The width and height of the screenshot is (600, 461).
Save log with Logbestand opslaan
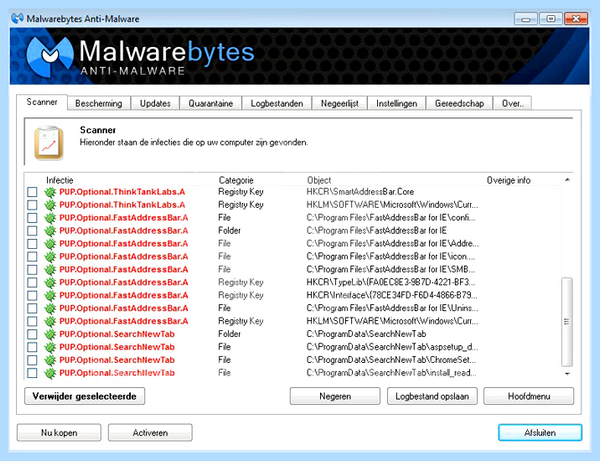click(432, 396)
